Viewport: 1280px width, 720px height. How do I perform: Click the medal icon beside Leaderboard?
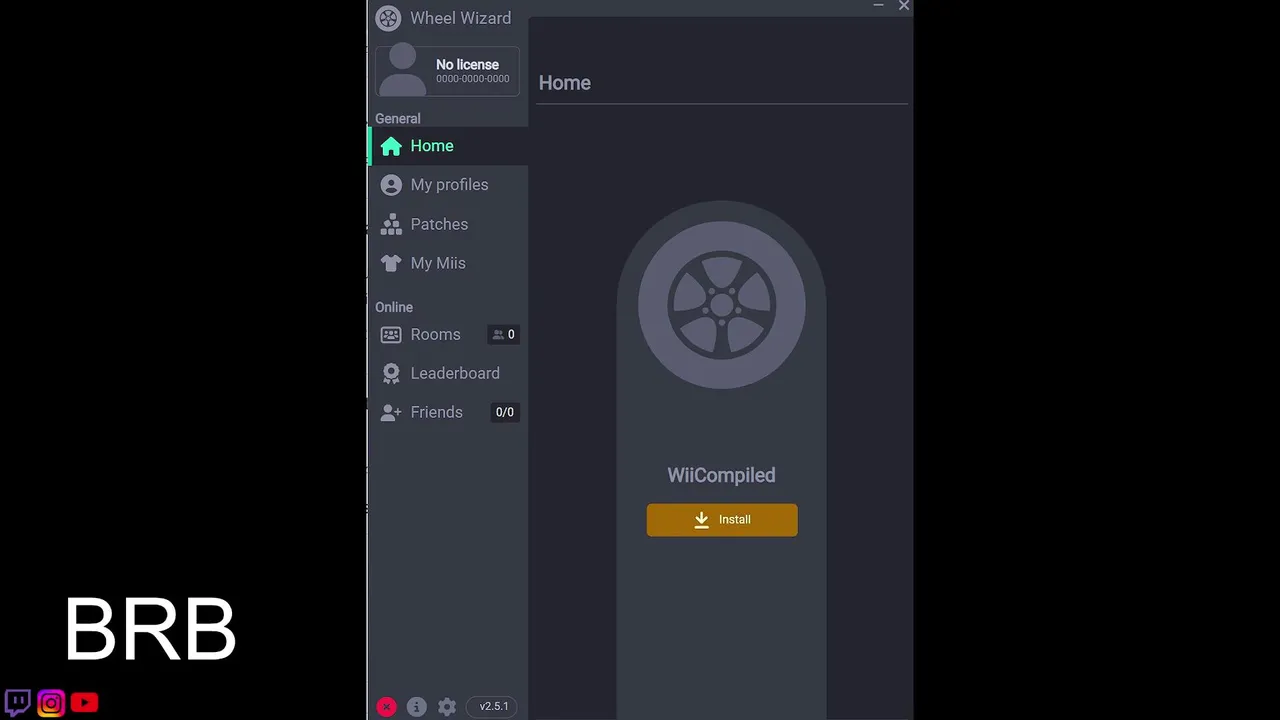[391, 373]
